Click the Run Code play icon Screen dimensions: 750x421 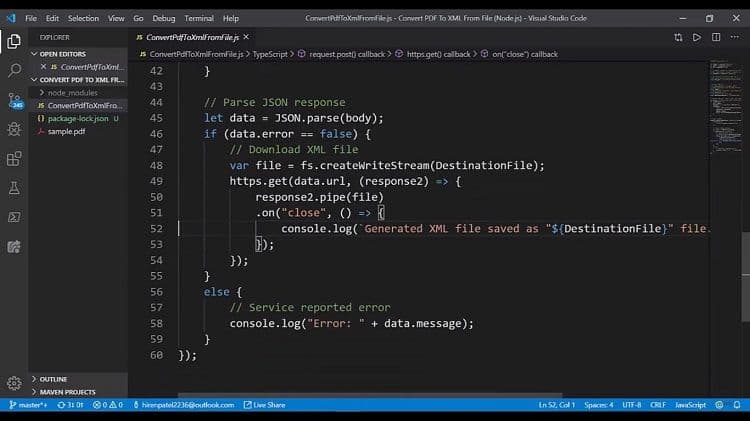point(696,37)
